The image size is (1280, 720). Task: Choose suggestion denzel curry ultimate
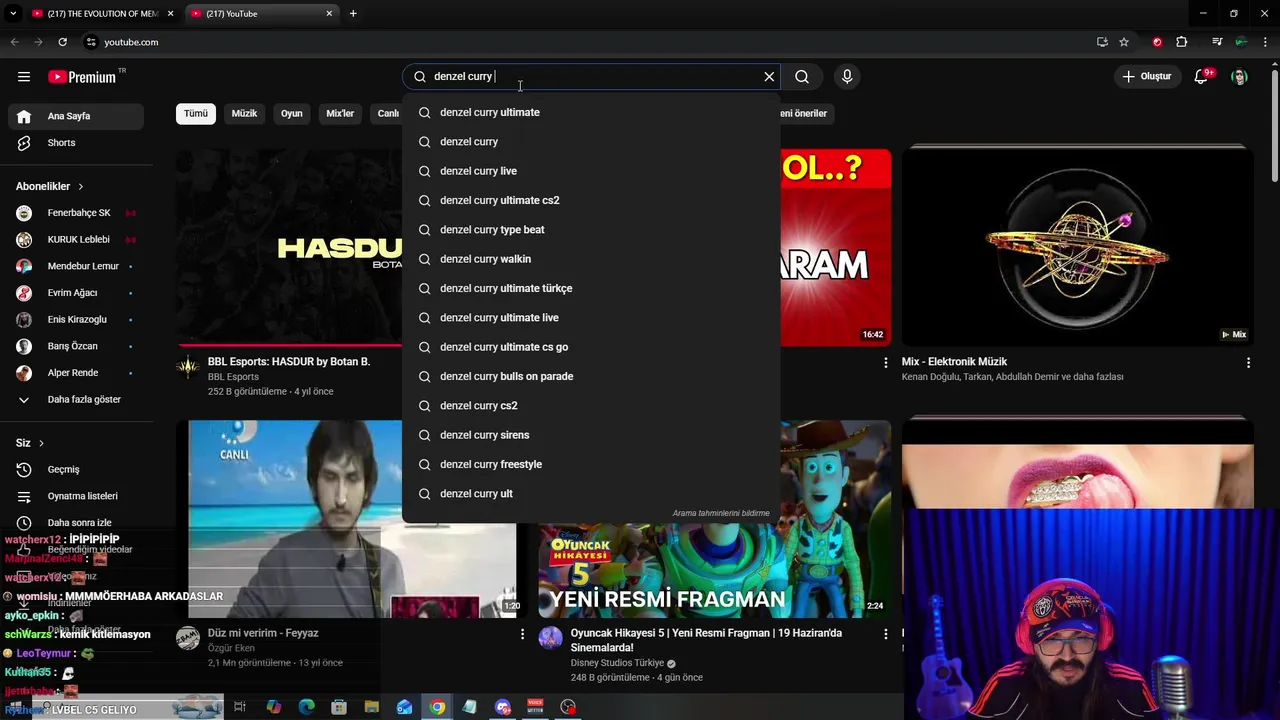(x=591, y=112)
